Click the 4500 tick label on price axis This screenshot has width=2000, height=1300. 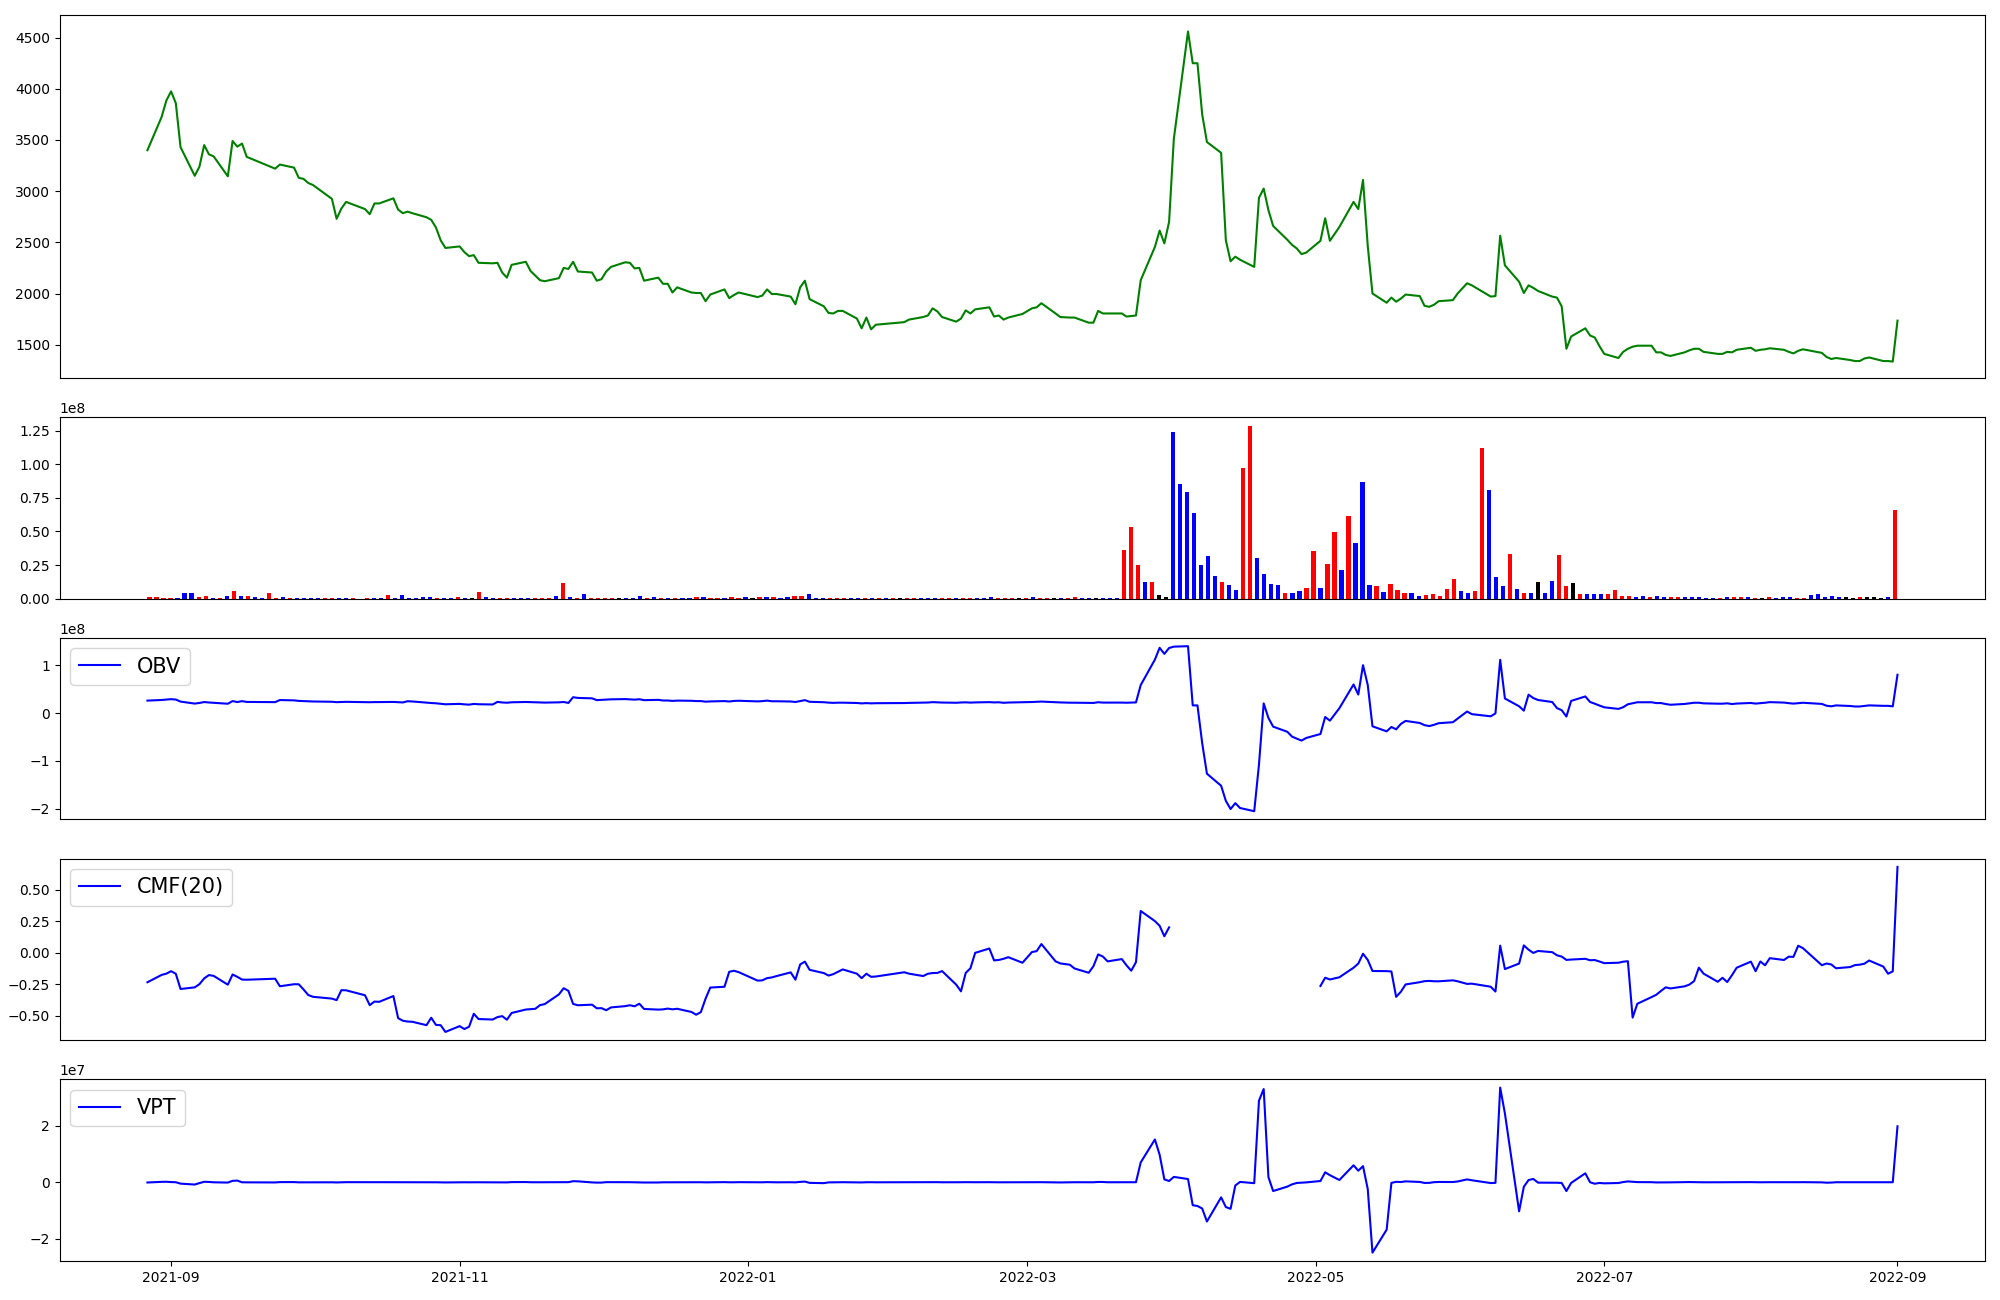click(x=33, y=39)
